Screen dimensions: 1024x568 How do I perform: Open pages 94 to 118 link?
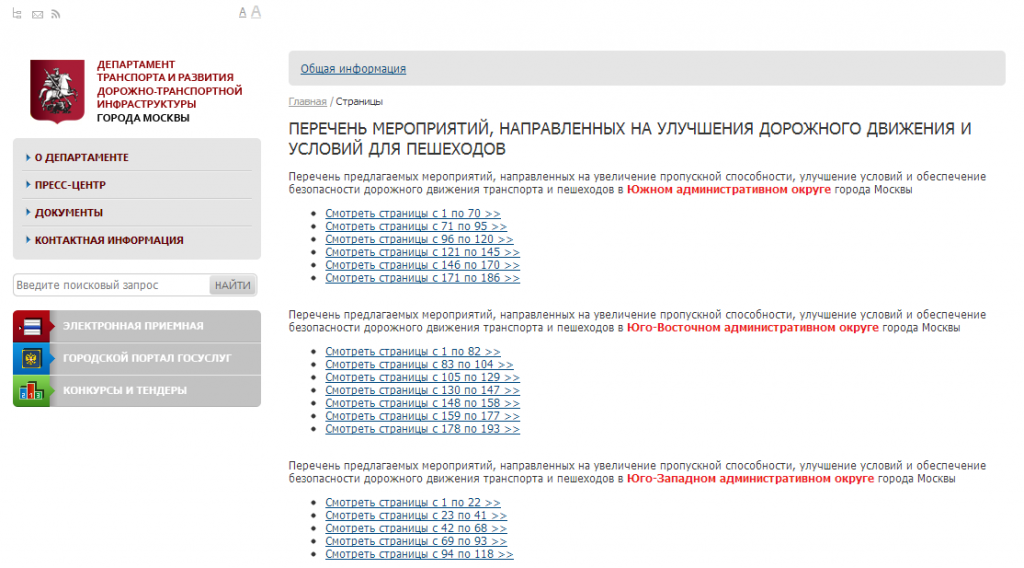(x=419, y=554)
